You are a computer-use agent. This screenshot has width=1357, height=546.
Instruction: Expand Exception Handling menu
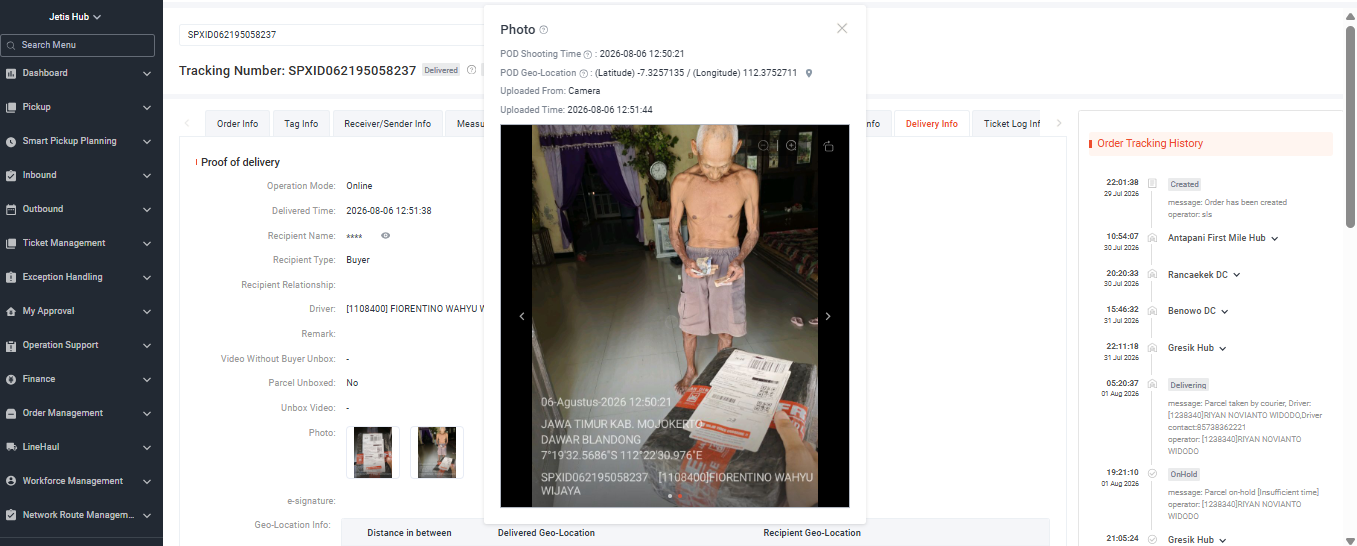click(147, 278)
